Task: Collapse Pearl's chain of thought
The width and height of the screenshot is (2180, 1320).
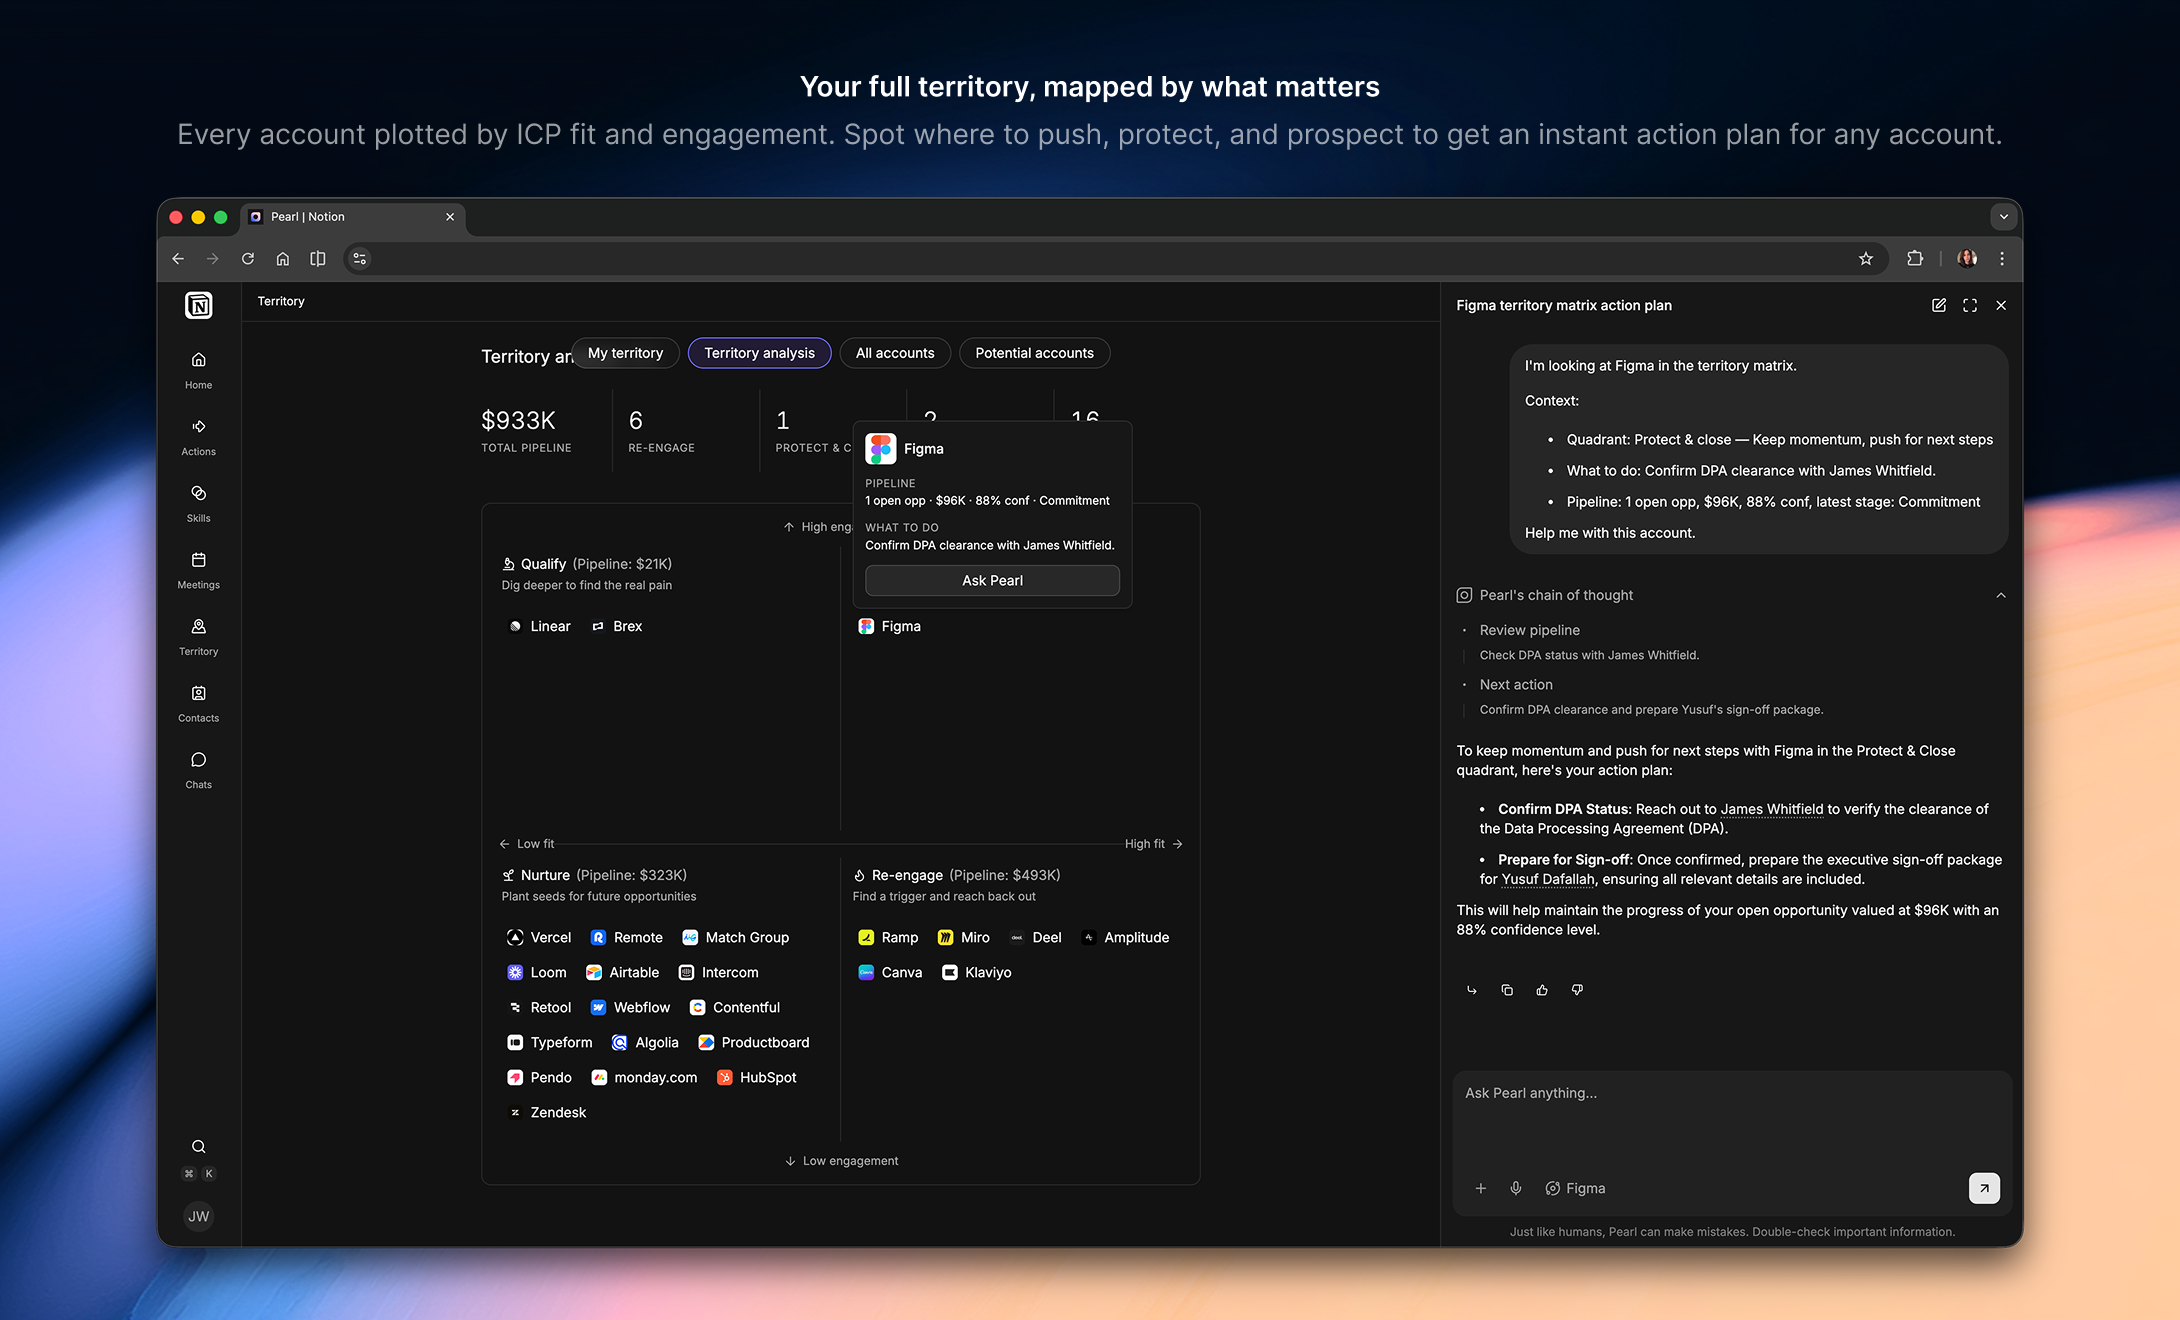Action: pos(2001,595)
